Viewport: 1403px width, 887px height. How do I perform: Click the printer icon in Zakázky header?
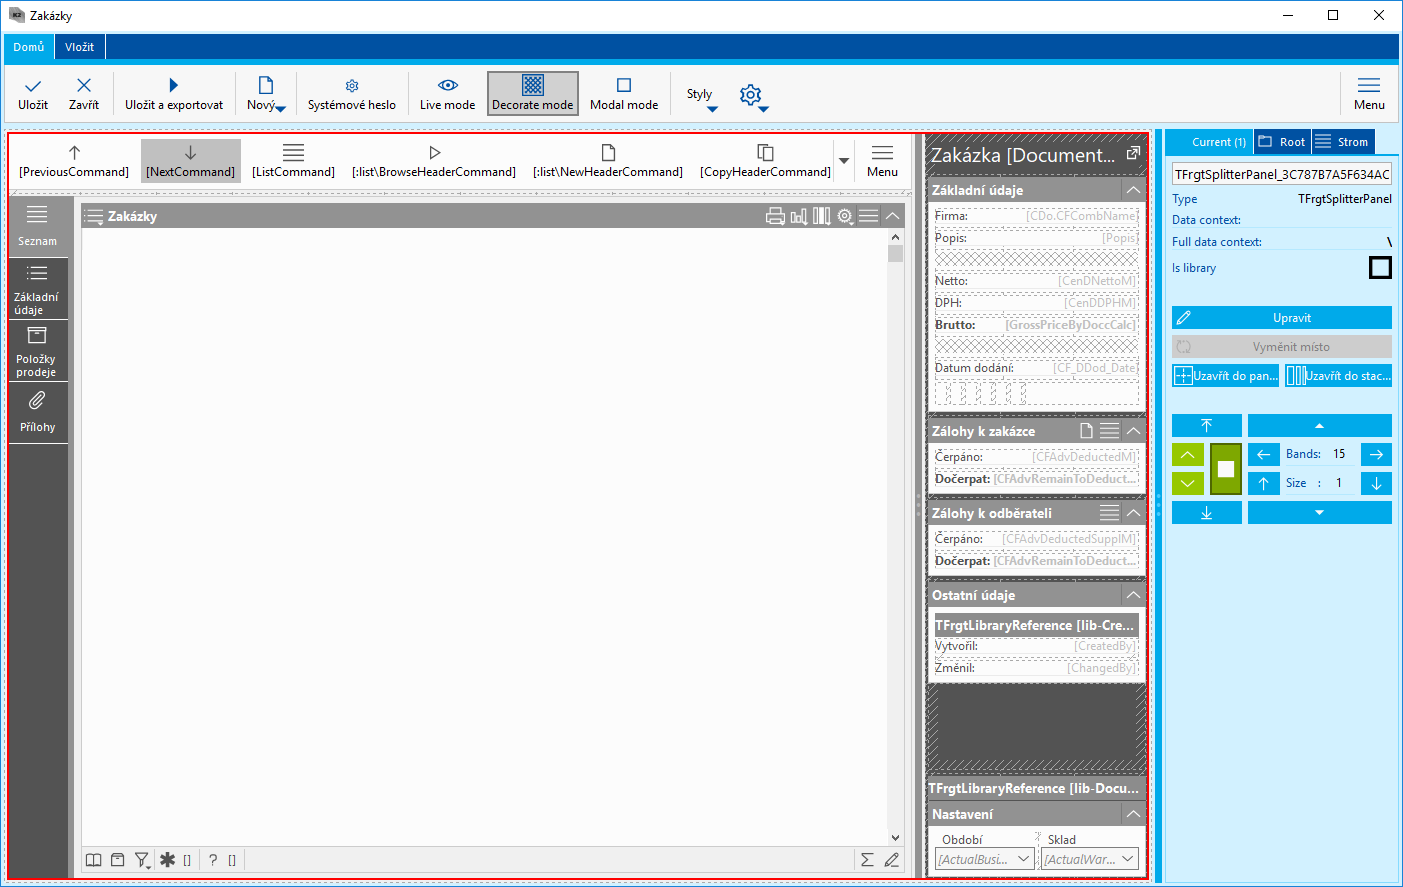coord(775,216)
